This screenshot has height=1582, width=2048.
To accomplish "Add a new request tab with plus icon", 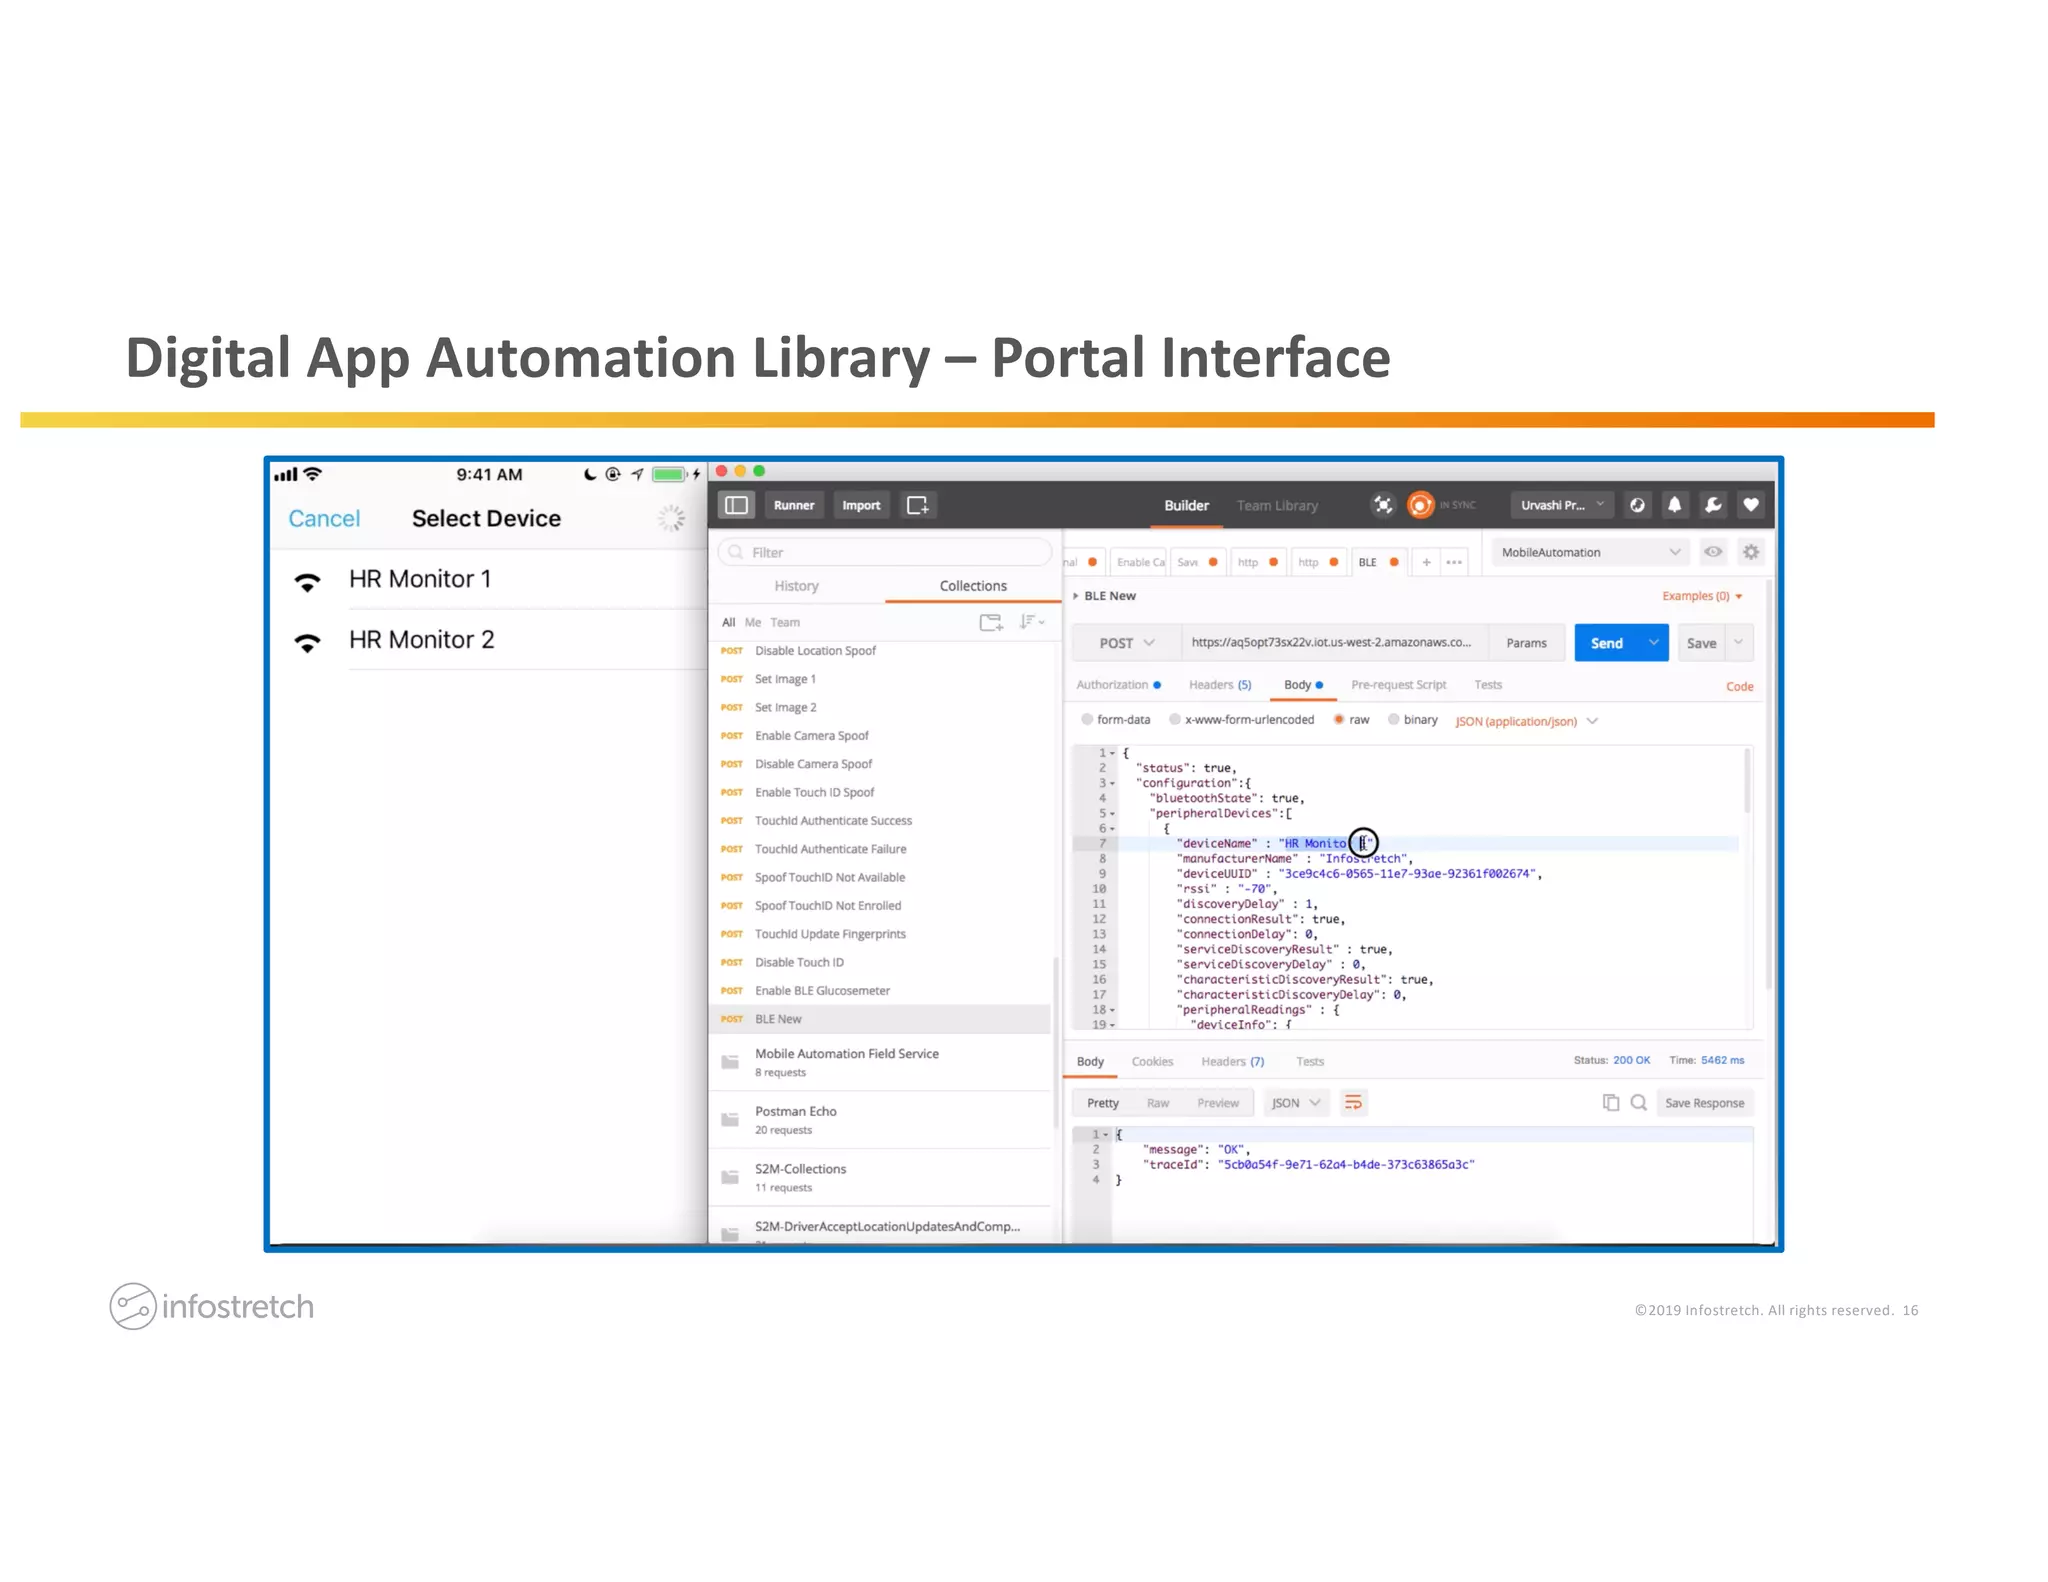I will tap(1426, 562).
